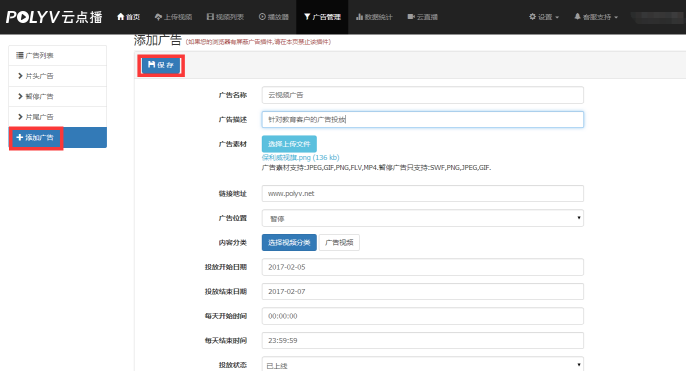
Task: Open the 广告管理 tab
Action: [x=322, y=17]
